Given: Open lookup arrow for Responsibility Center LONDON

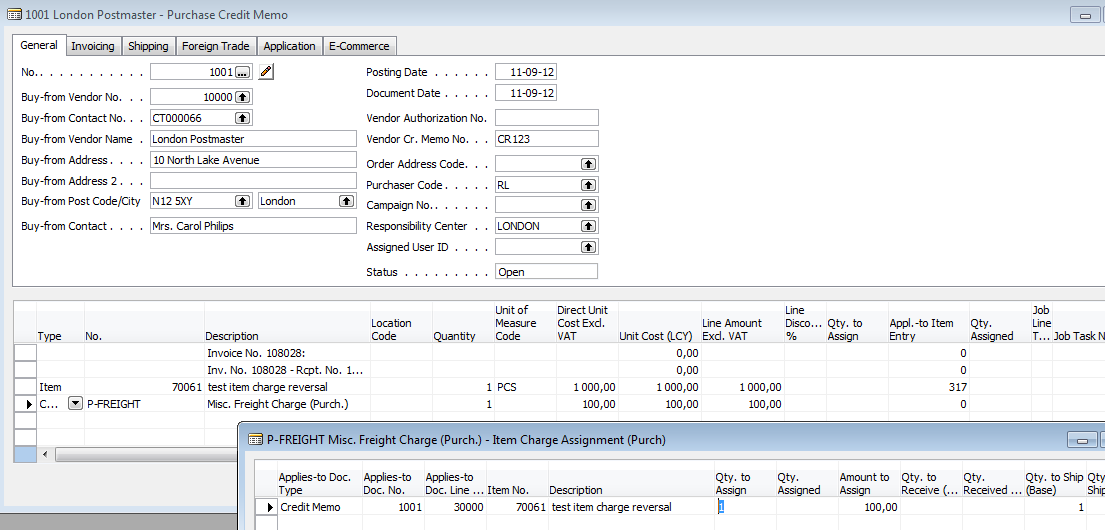Looking at the screenshot, I should point(588,226).
